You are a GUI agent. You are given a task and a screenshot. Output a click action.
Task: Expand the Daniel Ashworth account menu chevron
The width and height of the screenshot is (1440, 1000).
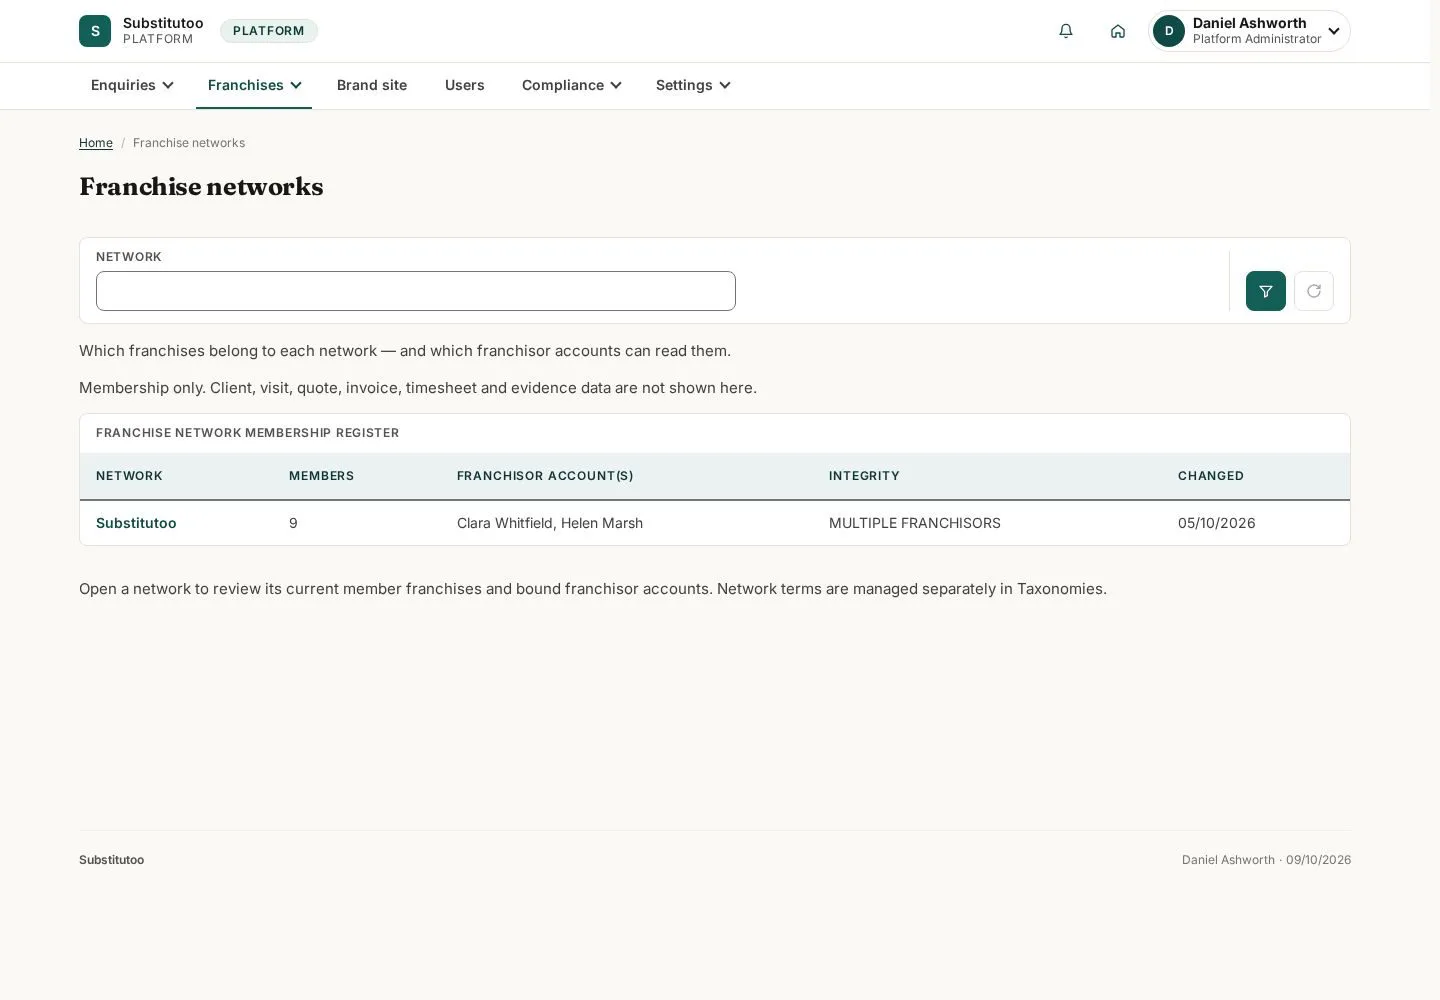[x=1334, y=31]
